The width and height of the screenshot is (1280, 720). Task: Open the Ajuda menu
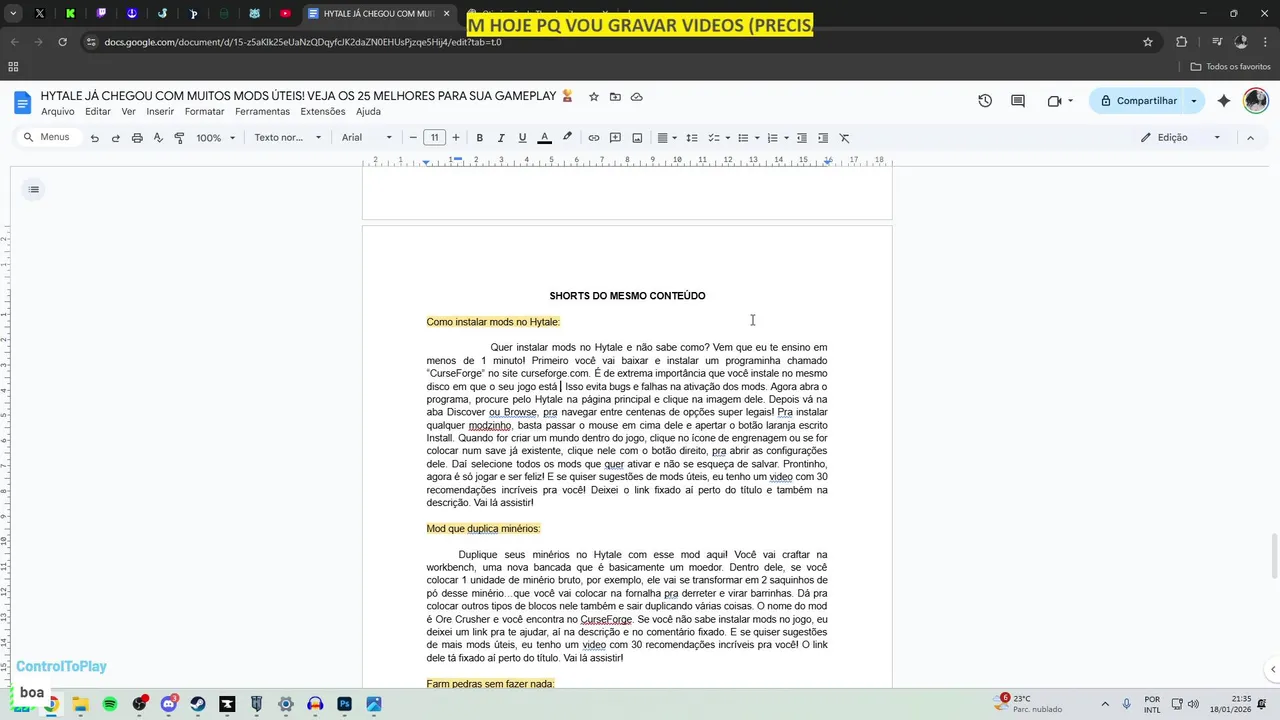tap(368, 112)
